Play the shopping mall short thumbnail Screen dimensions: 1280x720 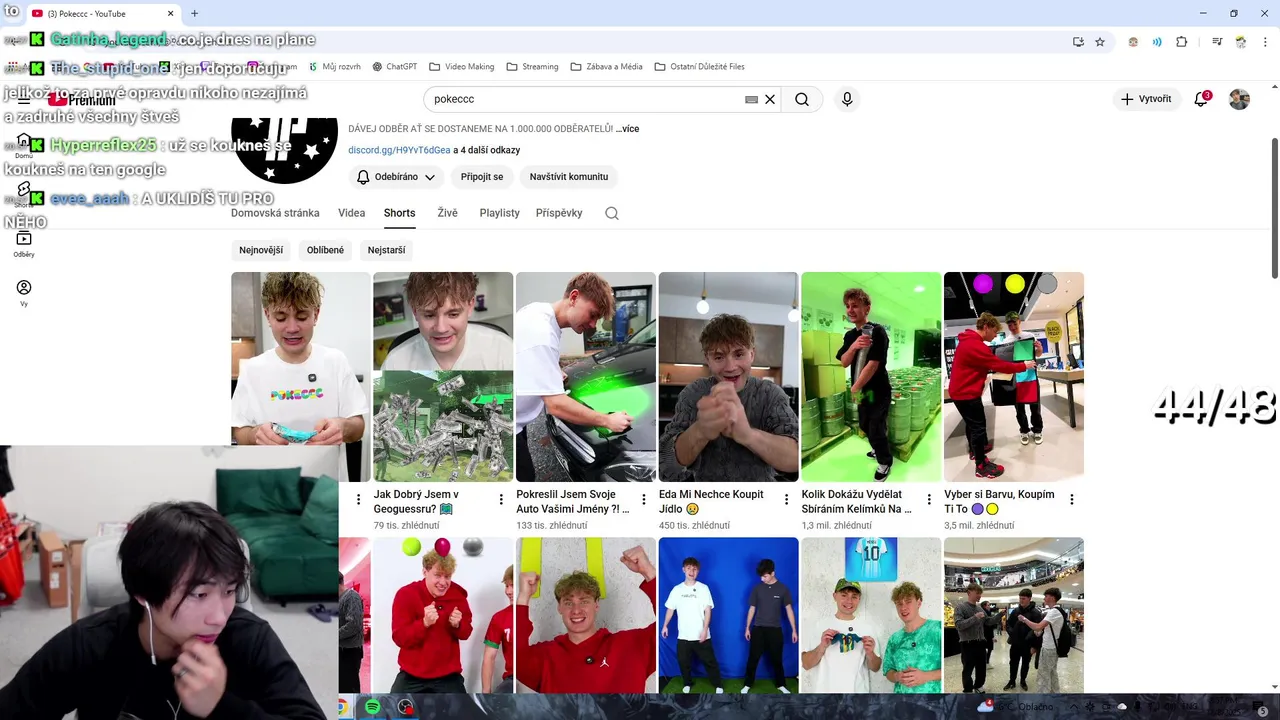(1014, 615)
